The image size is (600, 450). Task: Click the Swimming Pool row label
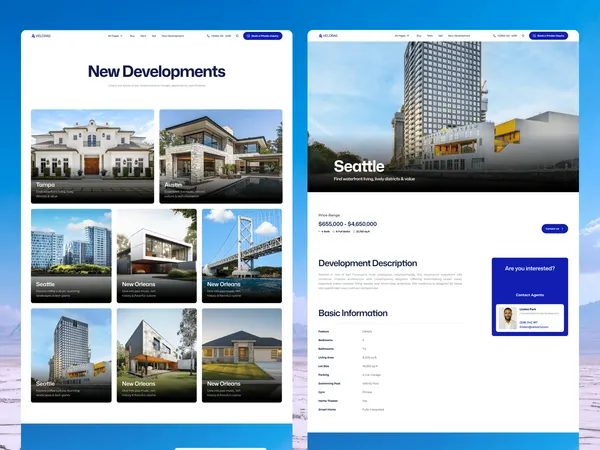(329, 383)
